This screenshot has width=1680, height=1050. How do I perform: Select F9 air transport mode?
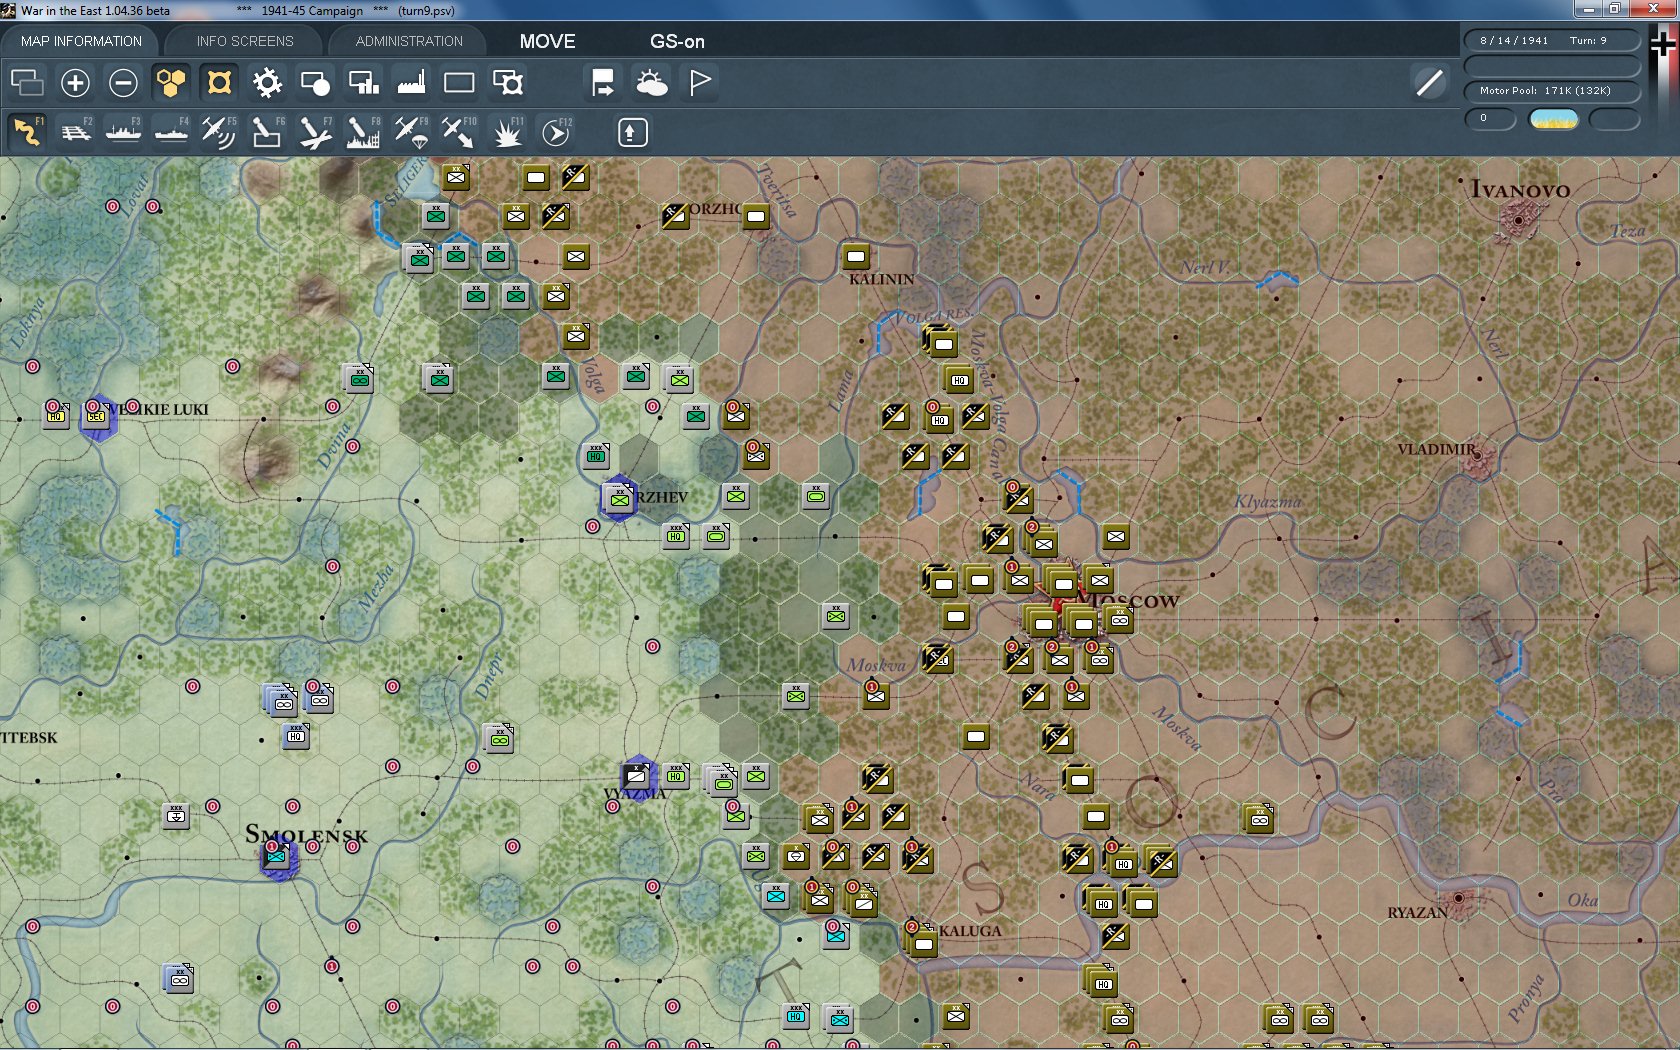[411, 132]
